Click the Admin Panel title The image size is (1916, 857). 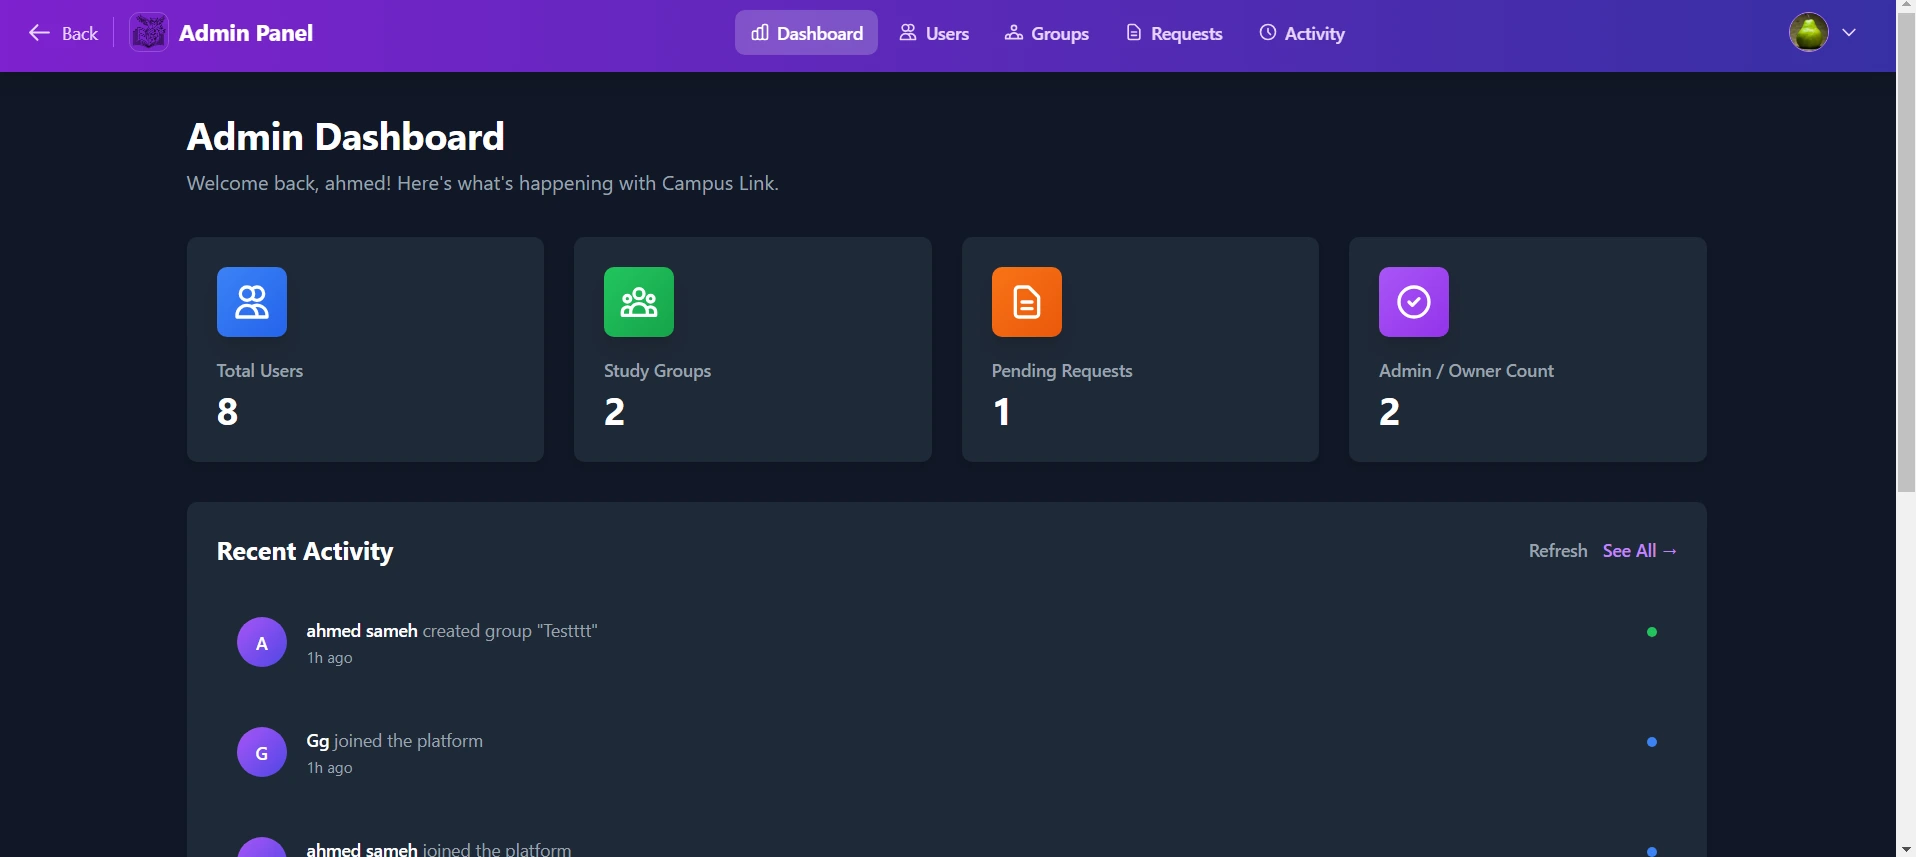click(x=246, y=33)
